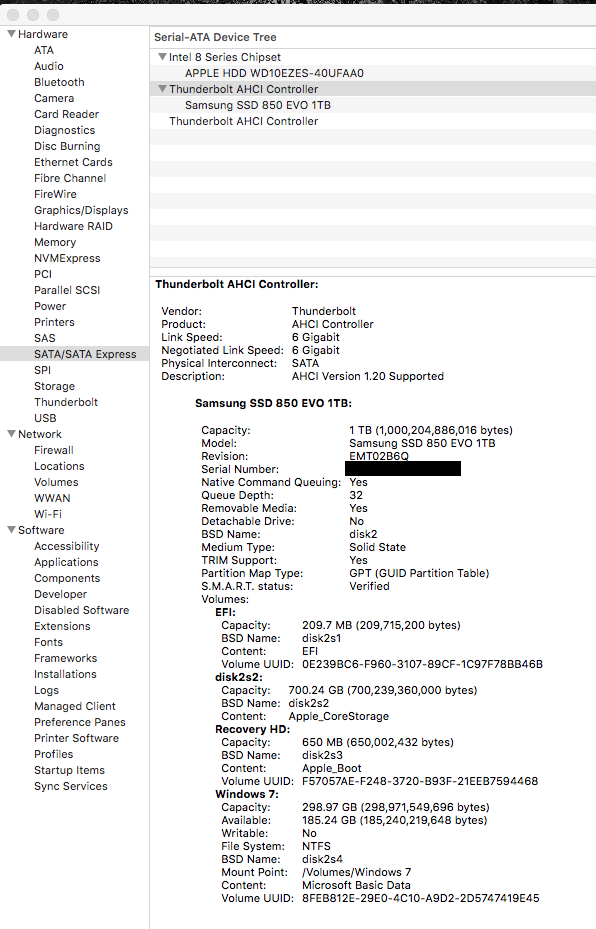
Task: Select Power in sidebar
Action: coord(50,306)
